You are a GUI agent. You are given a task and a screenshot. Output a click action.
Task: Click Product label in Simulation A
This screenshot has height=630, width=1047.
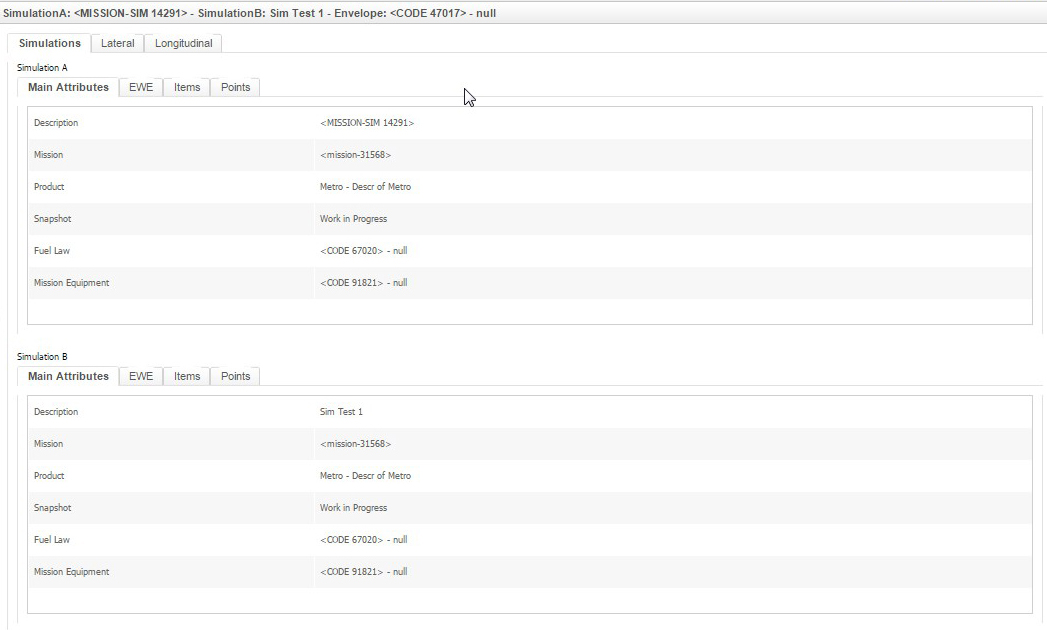coord(49,187)
